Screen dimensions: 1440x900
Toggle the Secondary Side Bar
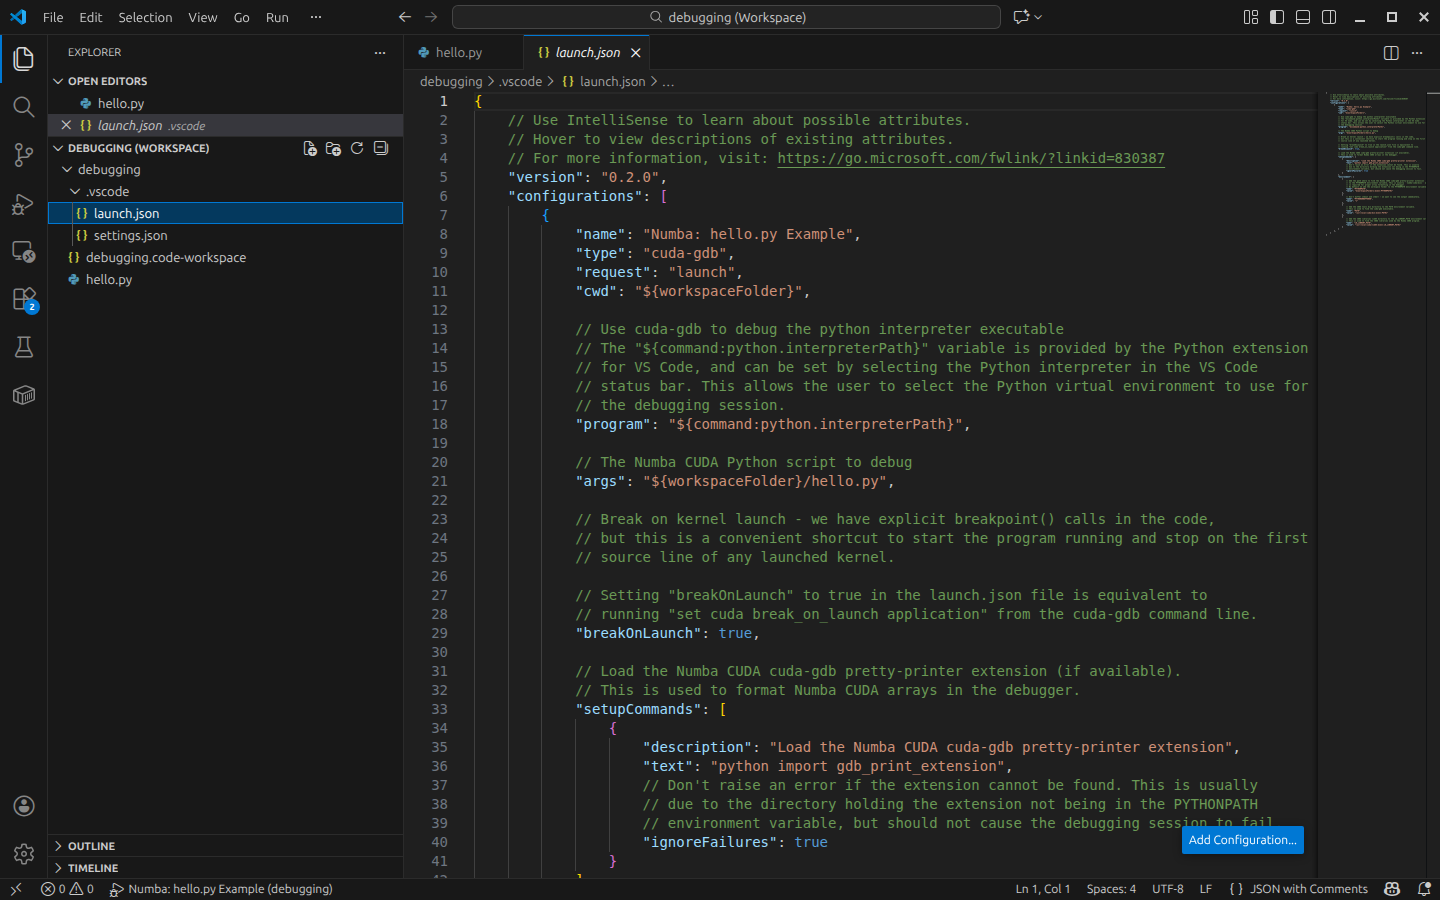pos(1329,17)
